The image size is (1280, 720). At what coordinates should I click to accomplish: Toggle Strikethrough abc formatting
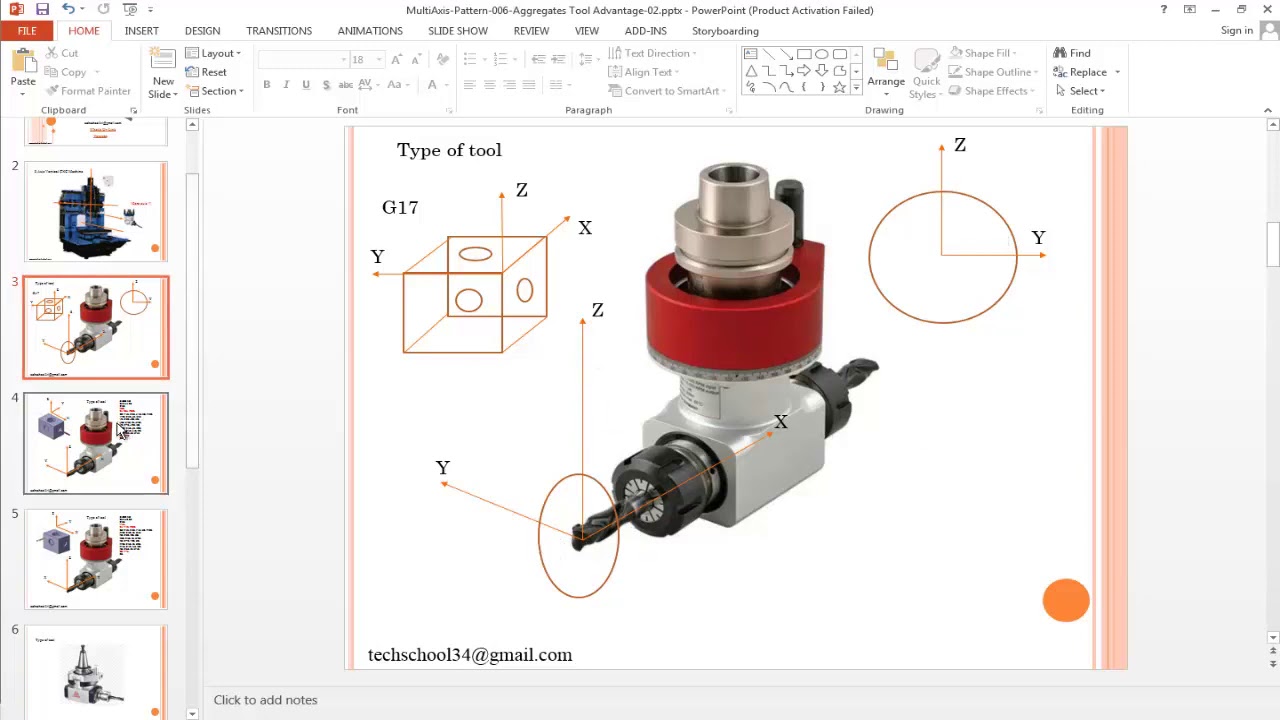tap(346, 85)
